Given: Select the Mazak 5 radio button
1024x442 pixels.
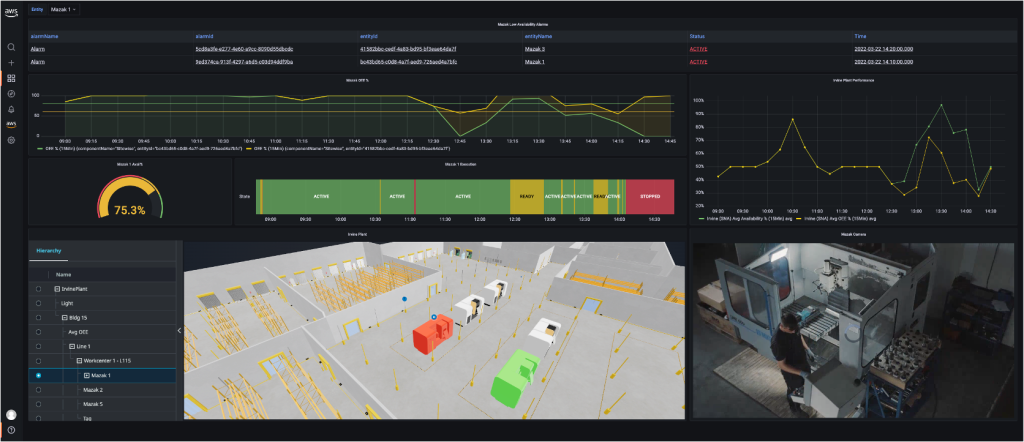Looking at the screenshot, I should [39, 404].
